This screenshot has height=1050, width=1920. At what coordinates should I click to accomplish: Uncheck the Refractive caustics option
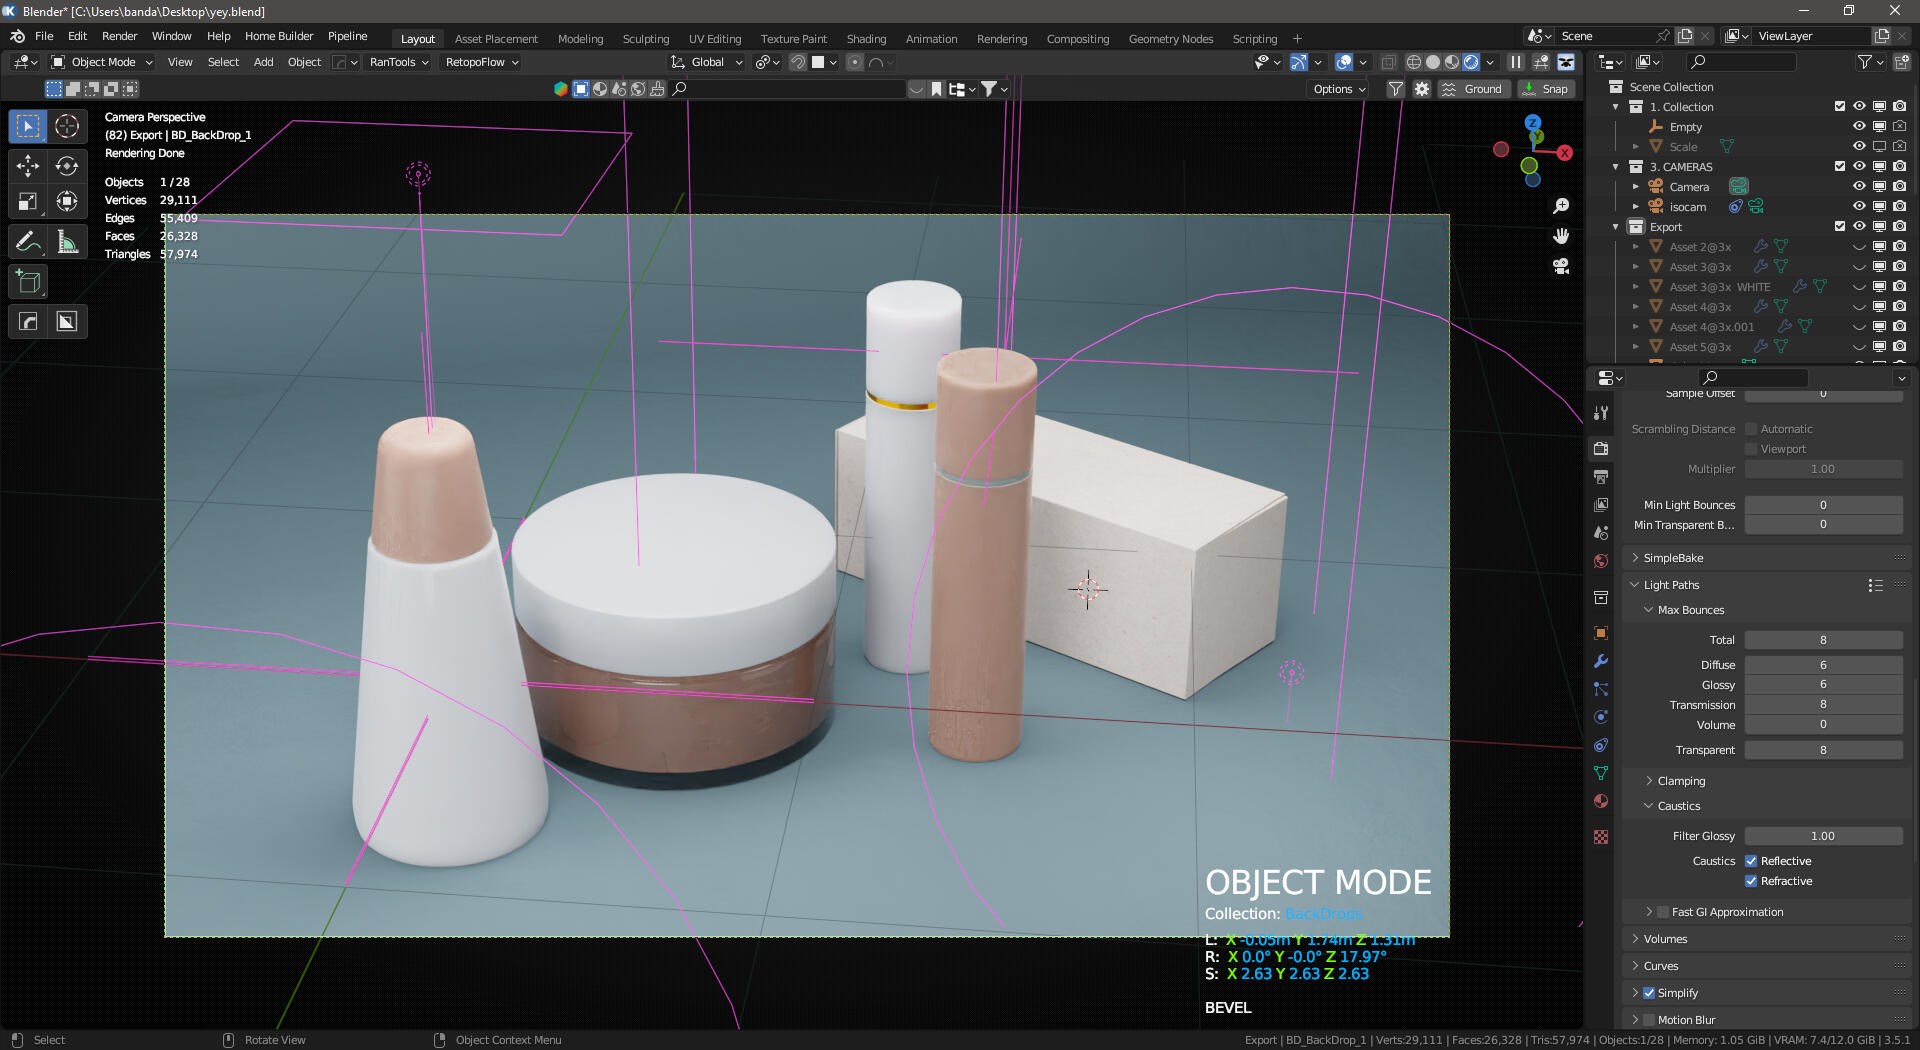click(x=1752, y=881)
